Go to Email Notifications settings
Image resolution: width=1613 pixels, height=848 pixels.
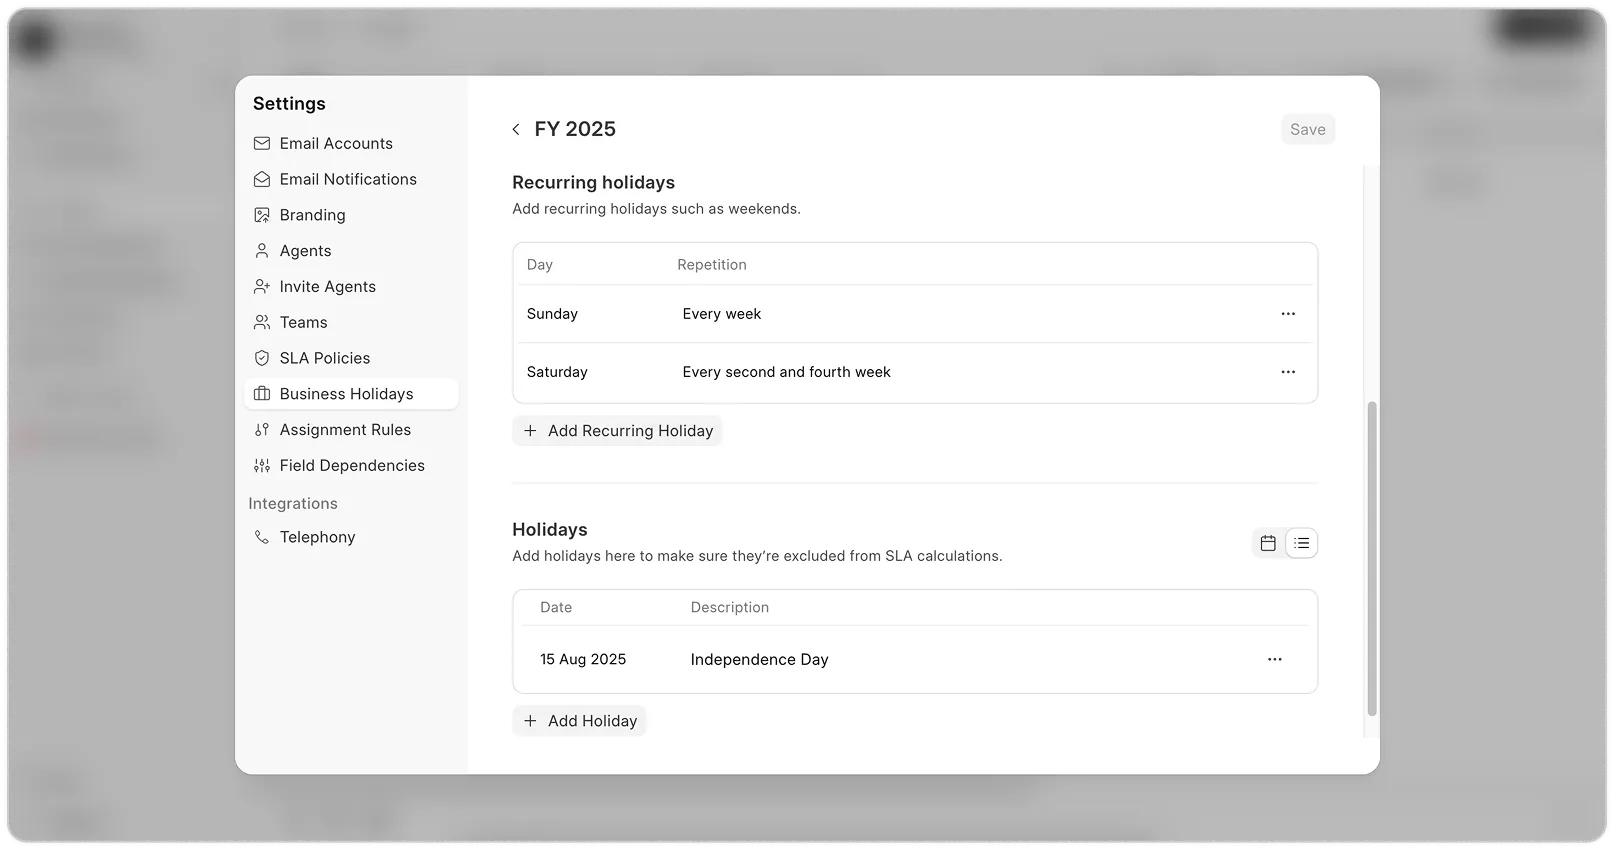pyautogui.click(x=348, y=179)
